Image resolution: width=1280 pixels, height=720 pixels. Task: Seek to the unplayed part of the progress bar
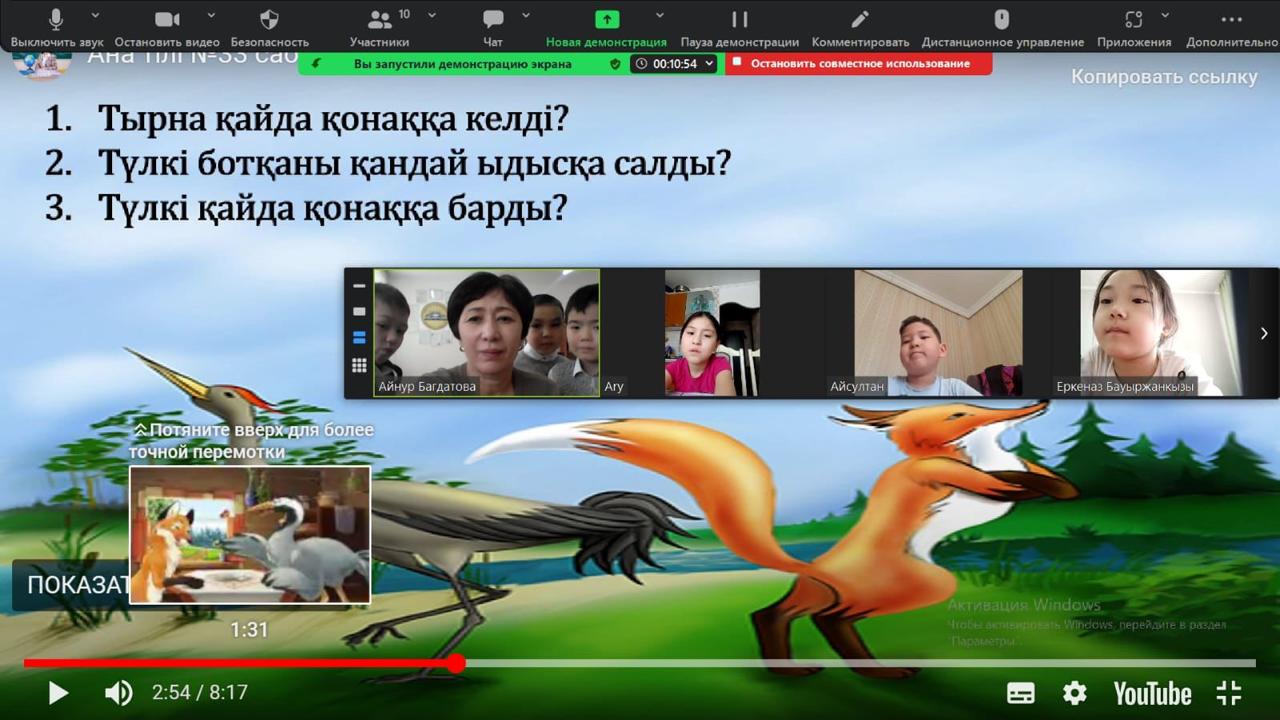coord(860,663)
